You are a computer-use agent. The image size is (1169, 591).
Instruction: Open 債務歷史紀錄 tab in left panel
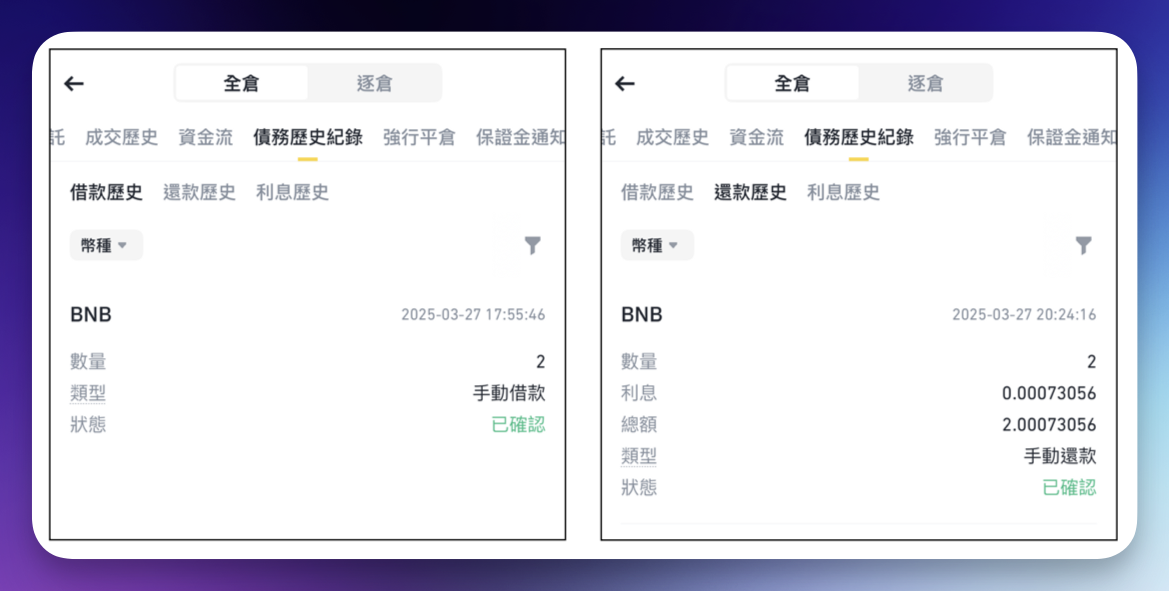tap(308, 137)
